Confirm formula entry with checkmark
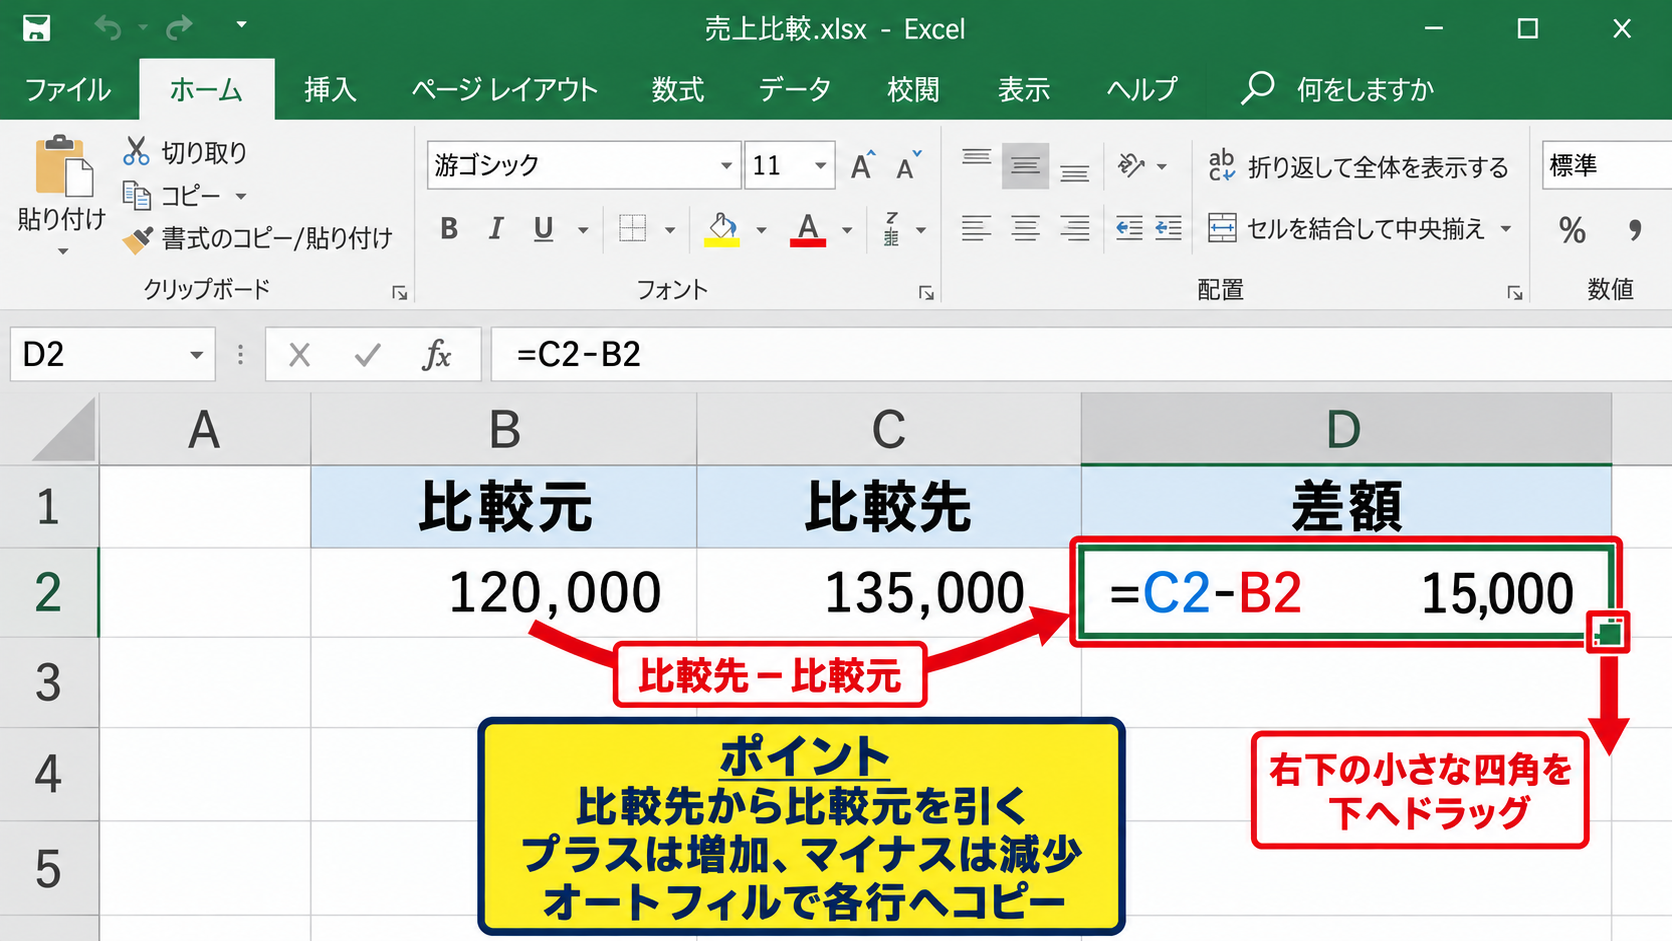1672x941 pixels. [367, 354]
